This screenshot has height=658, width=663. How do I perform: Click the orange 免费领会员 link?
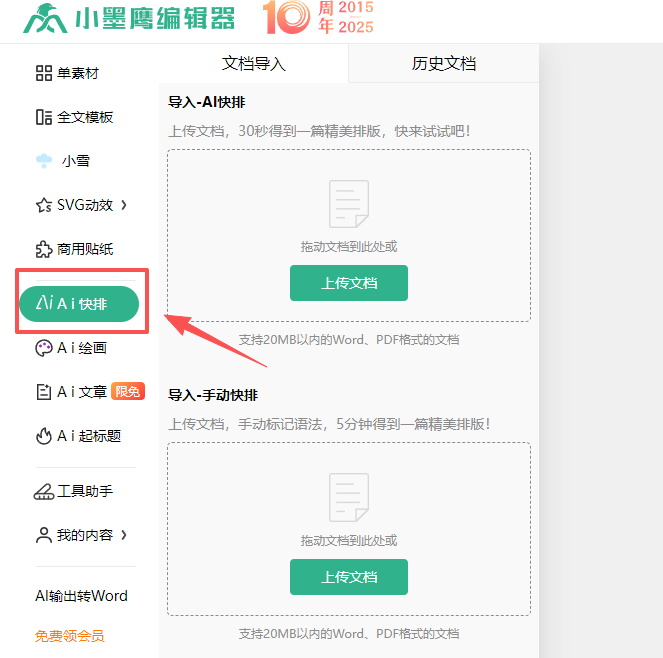[69, 635]
